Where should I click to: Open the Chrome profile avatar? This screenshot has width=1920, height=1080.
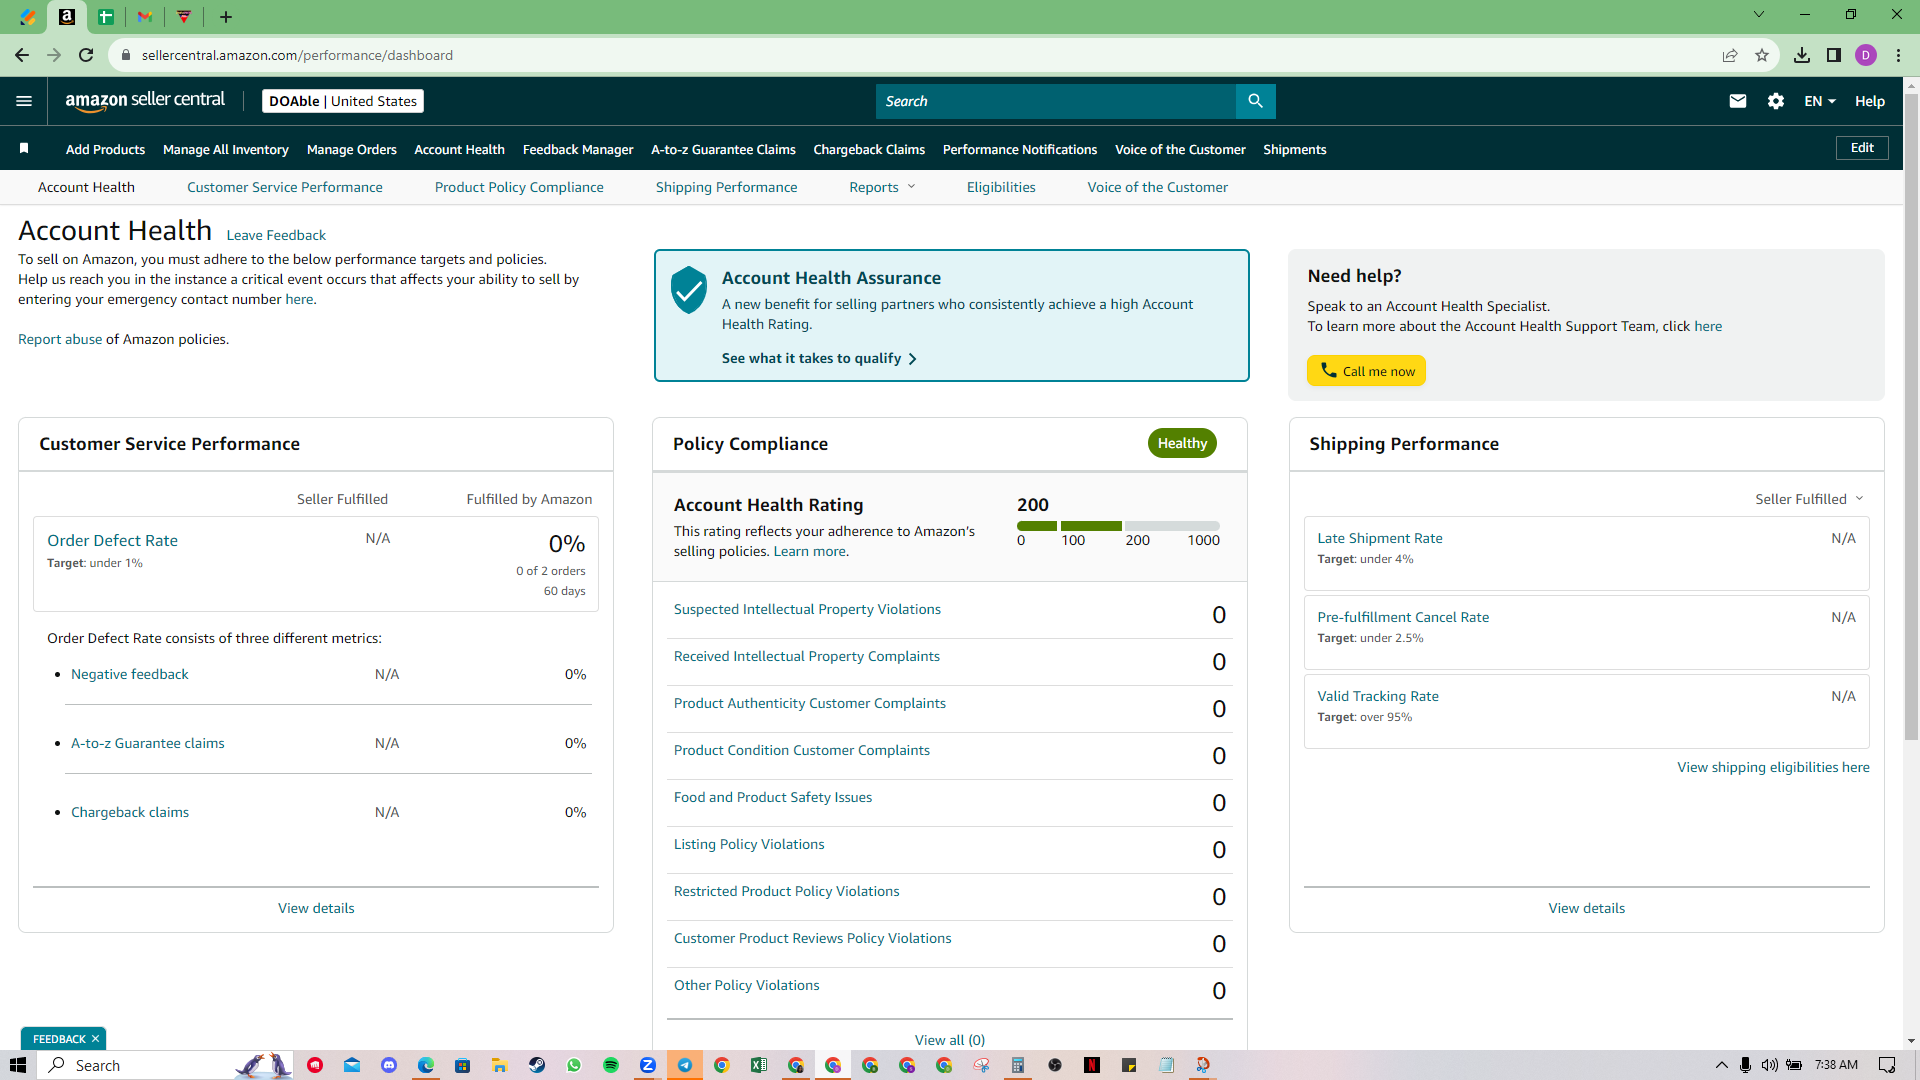(x=1866, y=55)
